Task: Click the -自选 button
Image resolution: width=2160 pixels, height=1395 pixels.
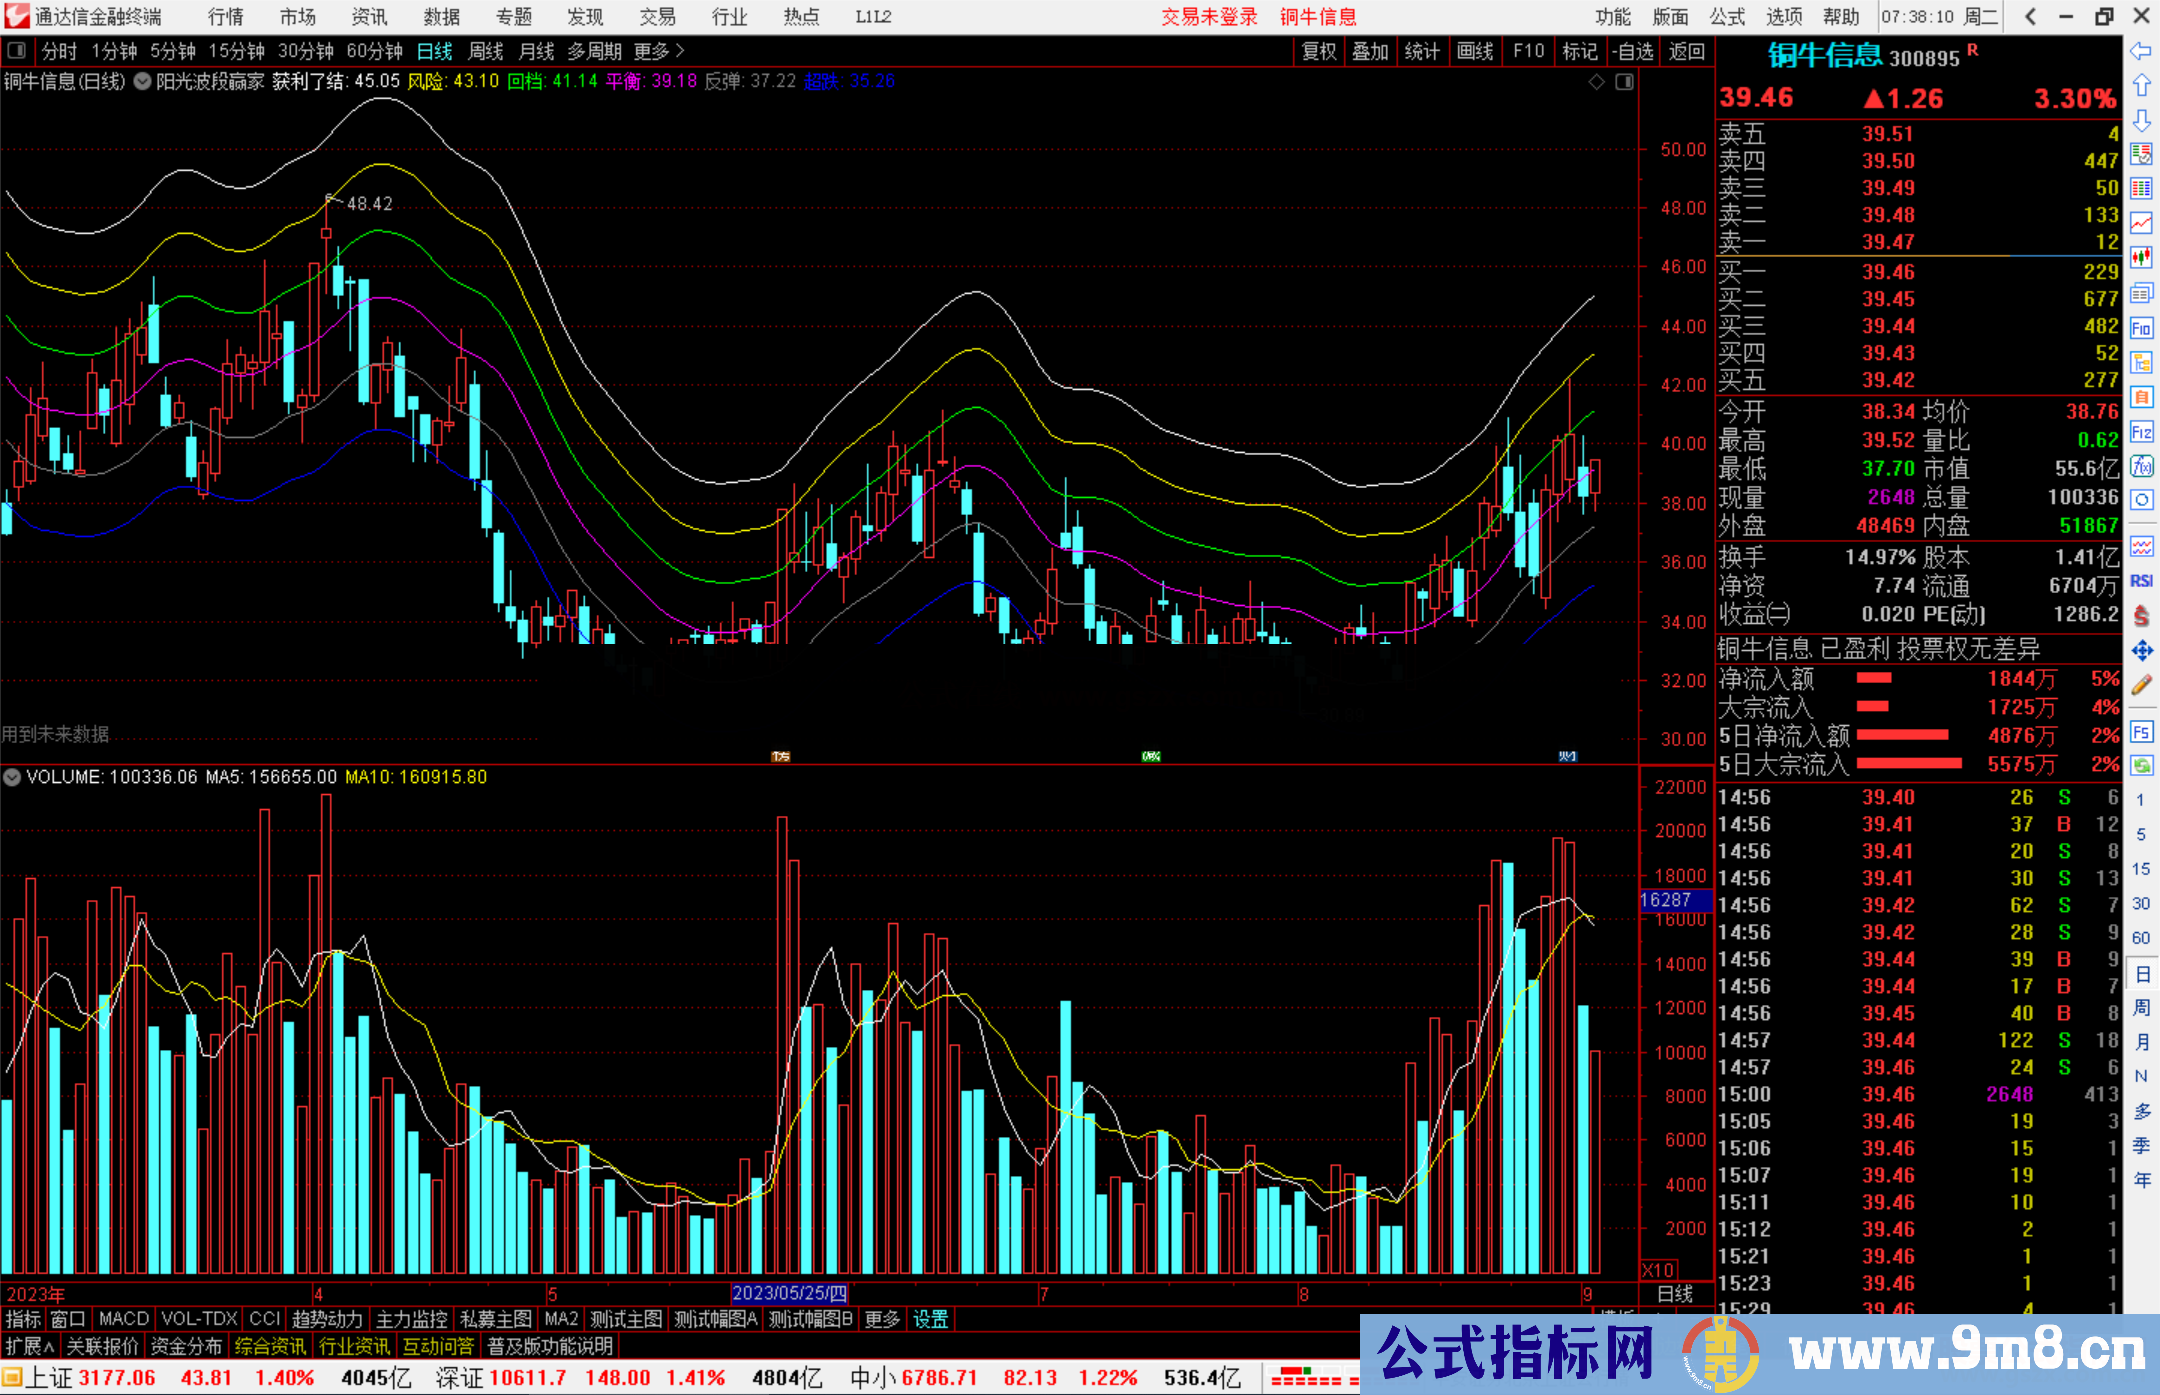Action: coord(1632,51)
